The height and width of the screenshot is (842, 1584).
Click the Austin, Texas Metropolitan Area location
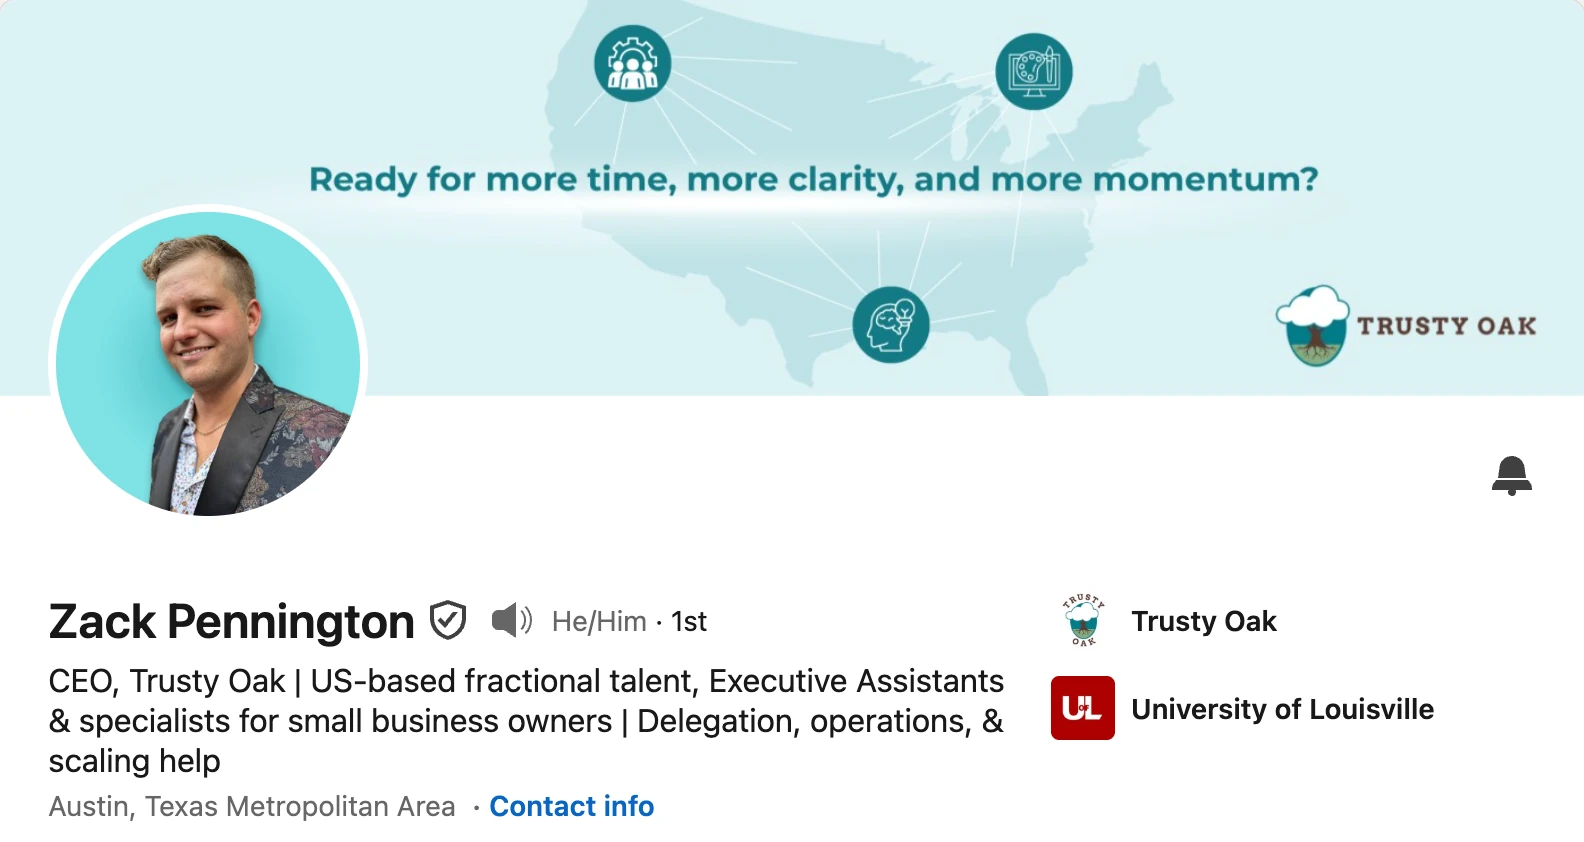(252, 806)
